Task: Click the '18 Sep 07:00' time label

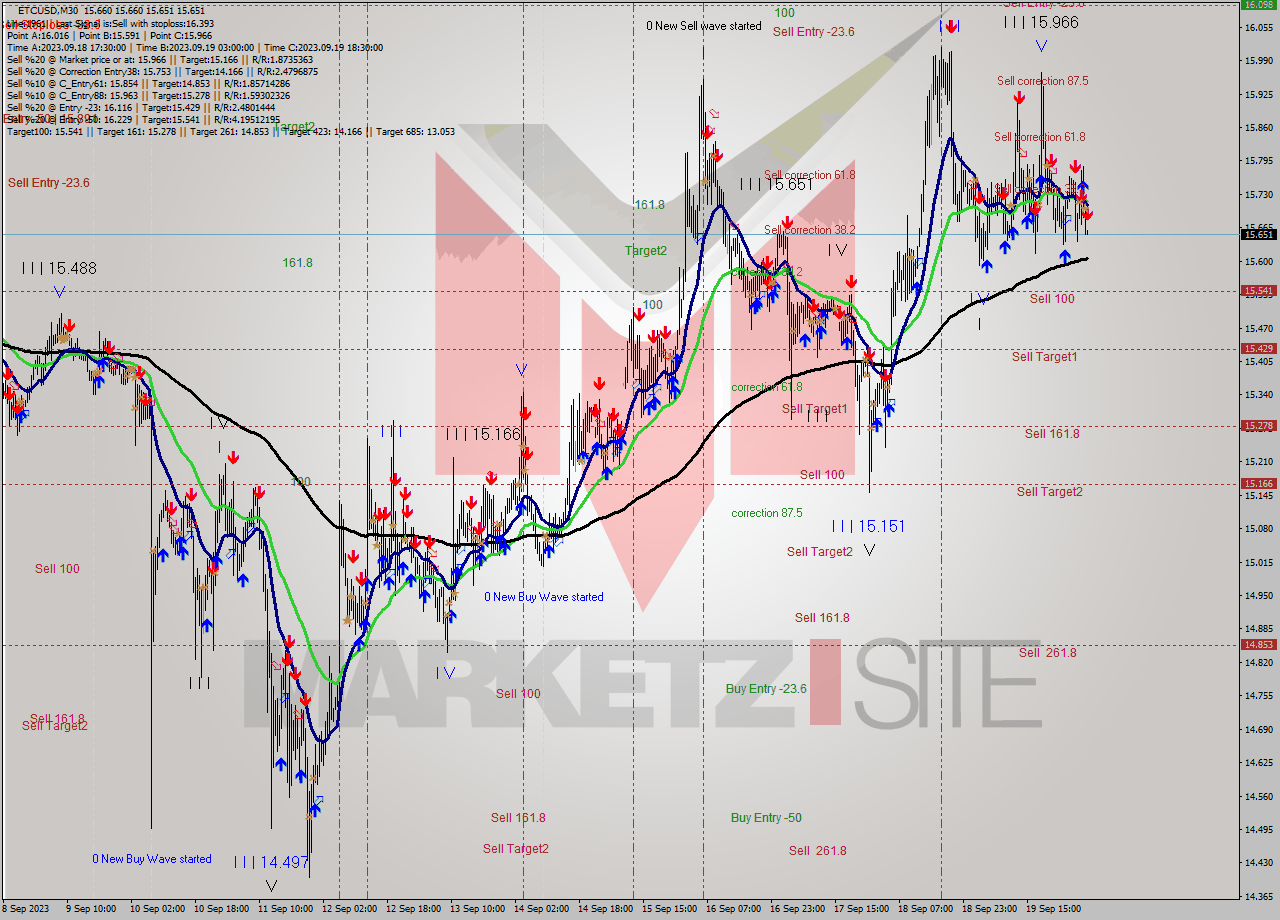Action: (x=925, y=909)
